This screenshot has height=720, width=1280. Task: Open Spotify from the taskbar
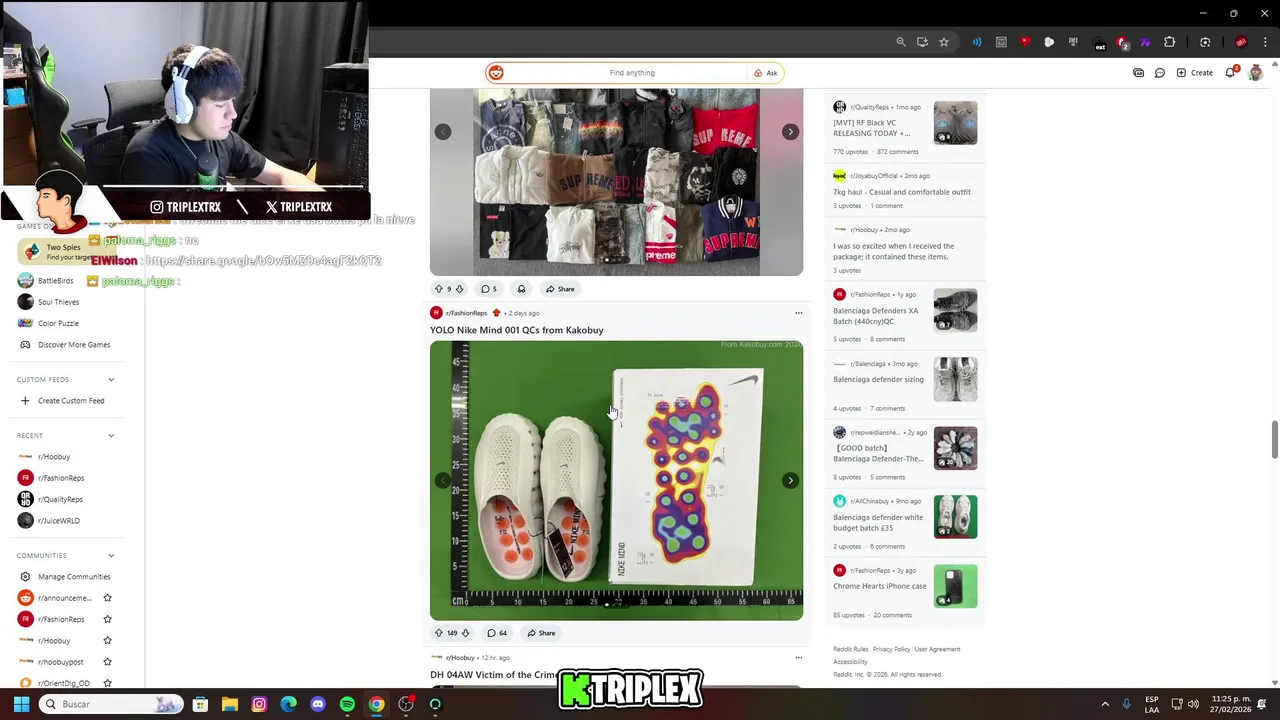347,704
